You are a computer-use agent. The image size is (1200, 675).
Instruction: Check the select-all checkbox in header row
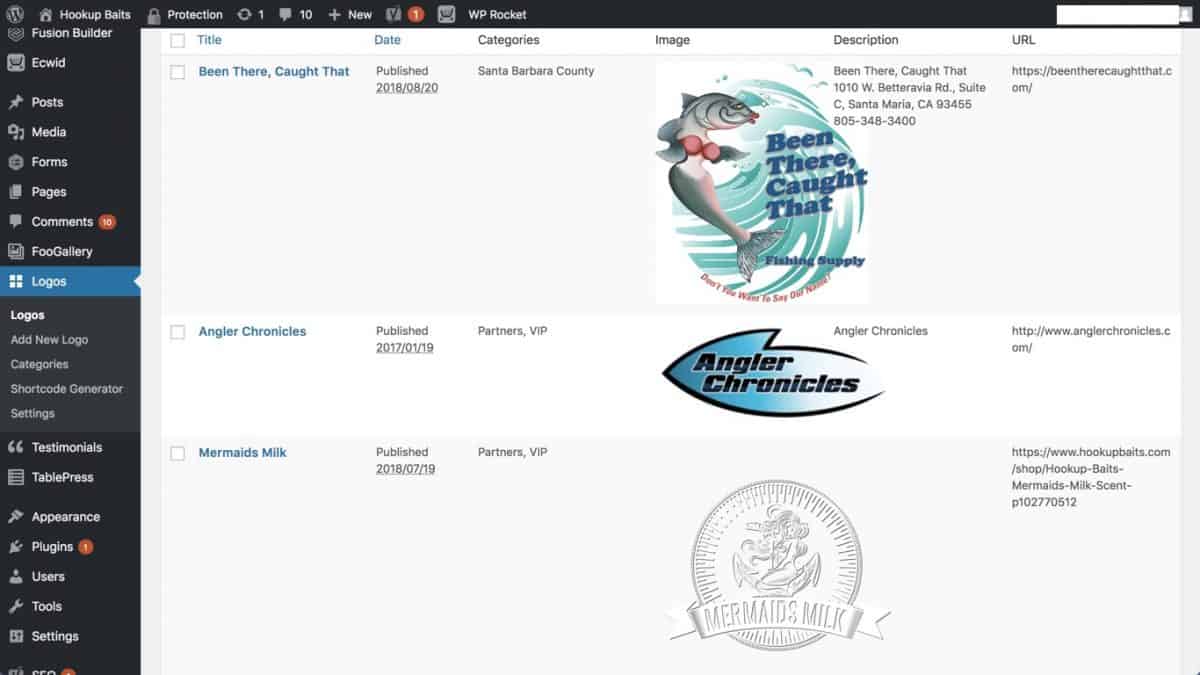tap(177, 40)
